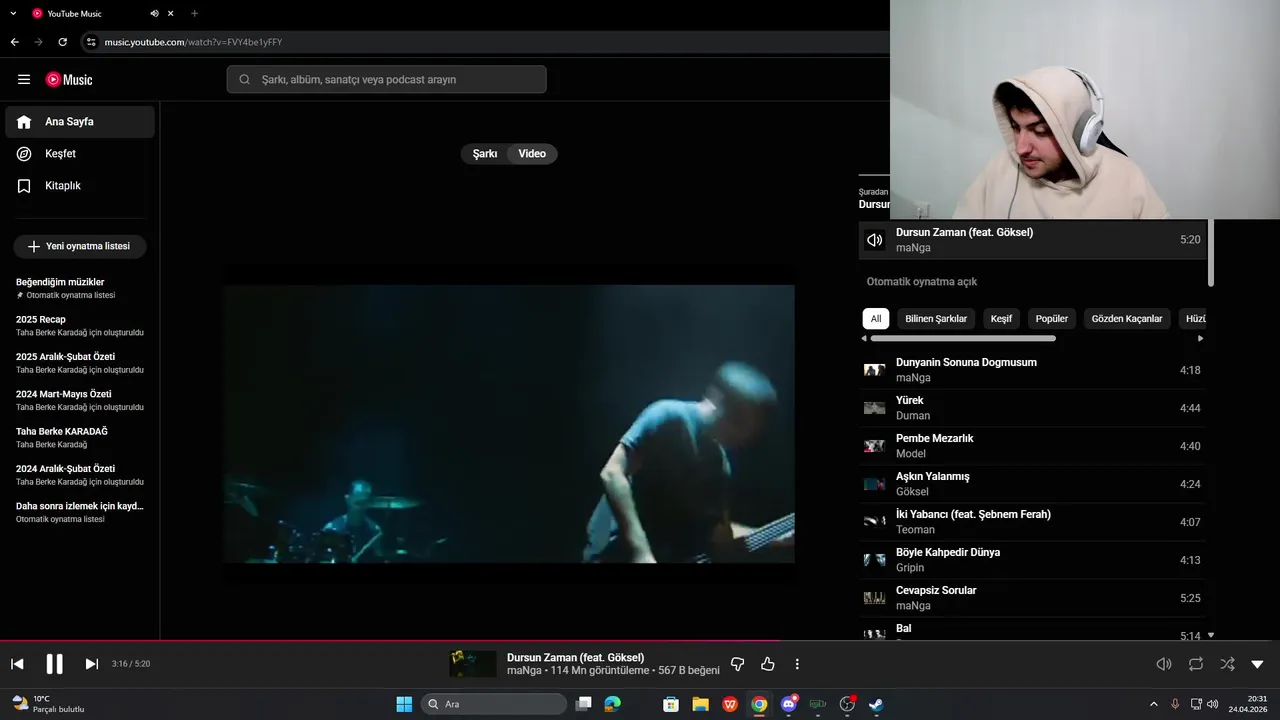Play Pembe Mezarlık by Model

[1032, 446]
